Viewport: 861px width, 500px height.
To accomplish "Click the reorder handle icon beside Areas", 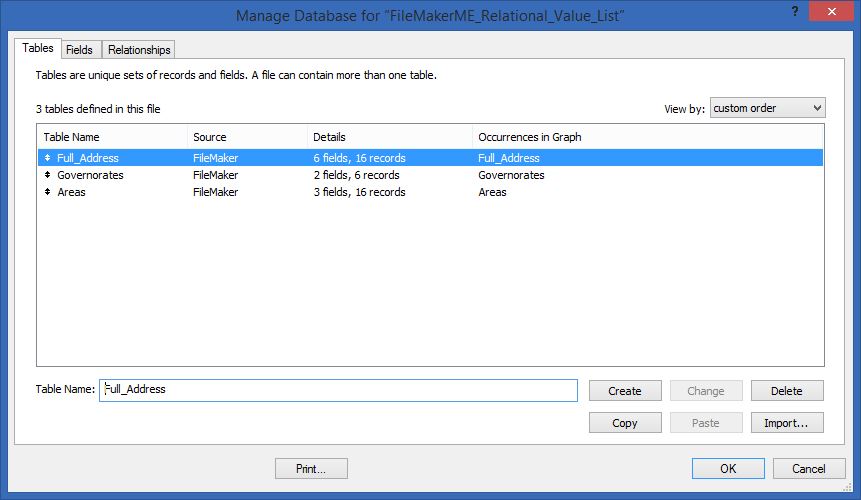I will click(x=48, y=192).
